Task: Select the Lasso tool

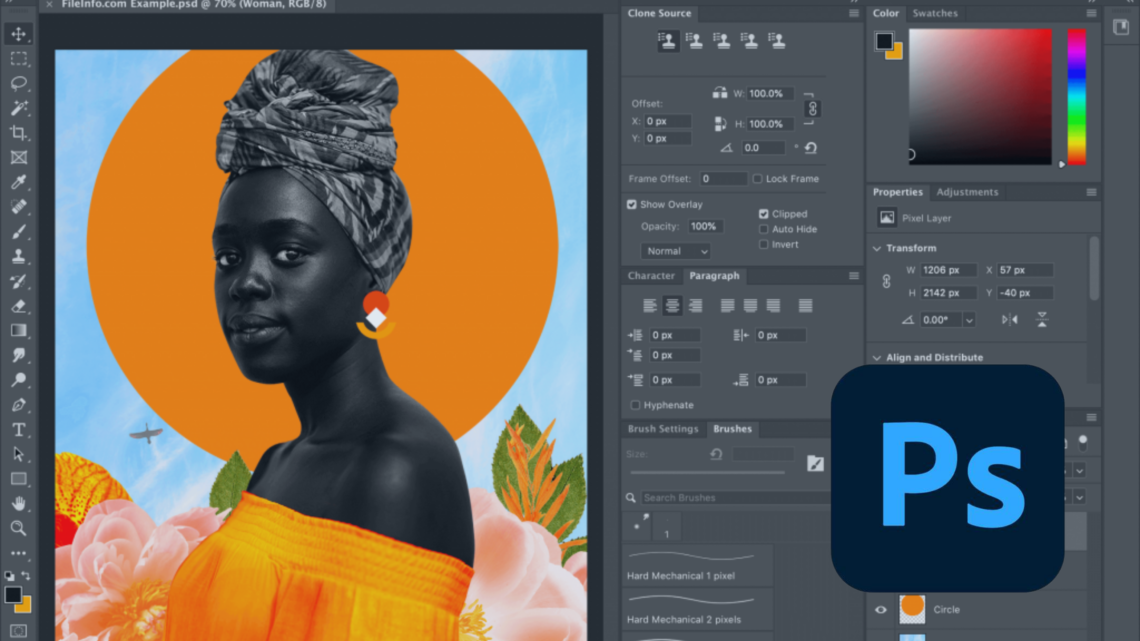Action: (x=19, y=82)
